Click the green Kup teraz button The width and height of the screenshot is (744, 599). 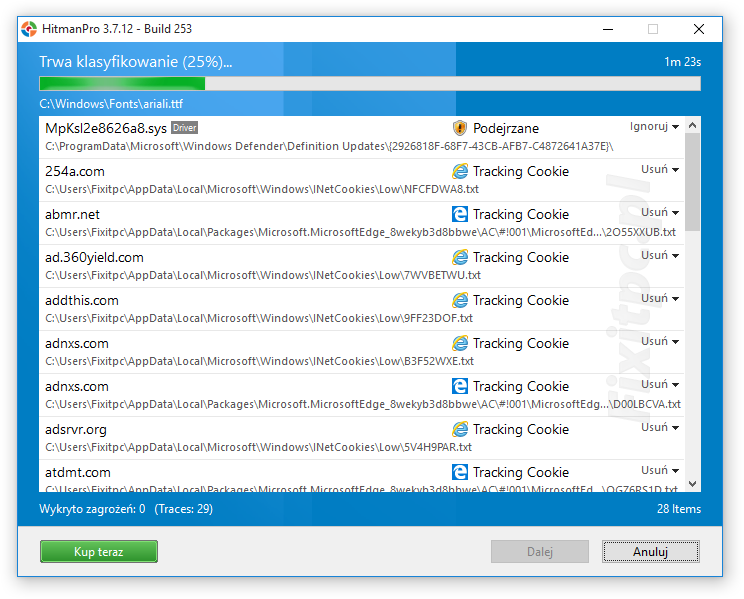coord(99,552)
